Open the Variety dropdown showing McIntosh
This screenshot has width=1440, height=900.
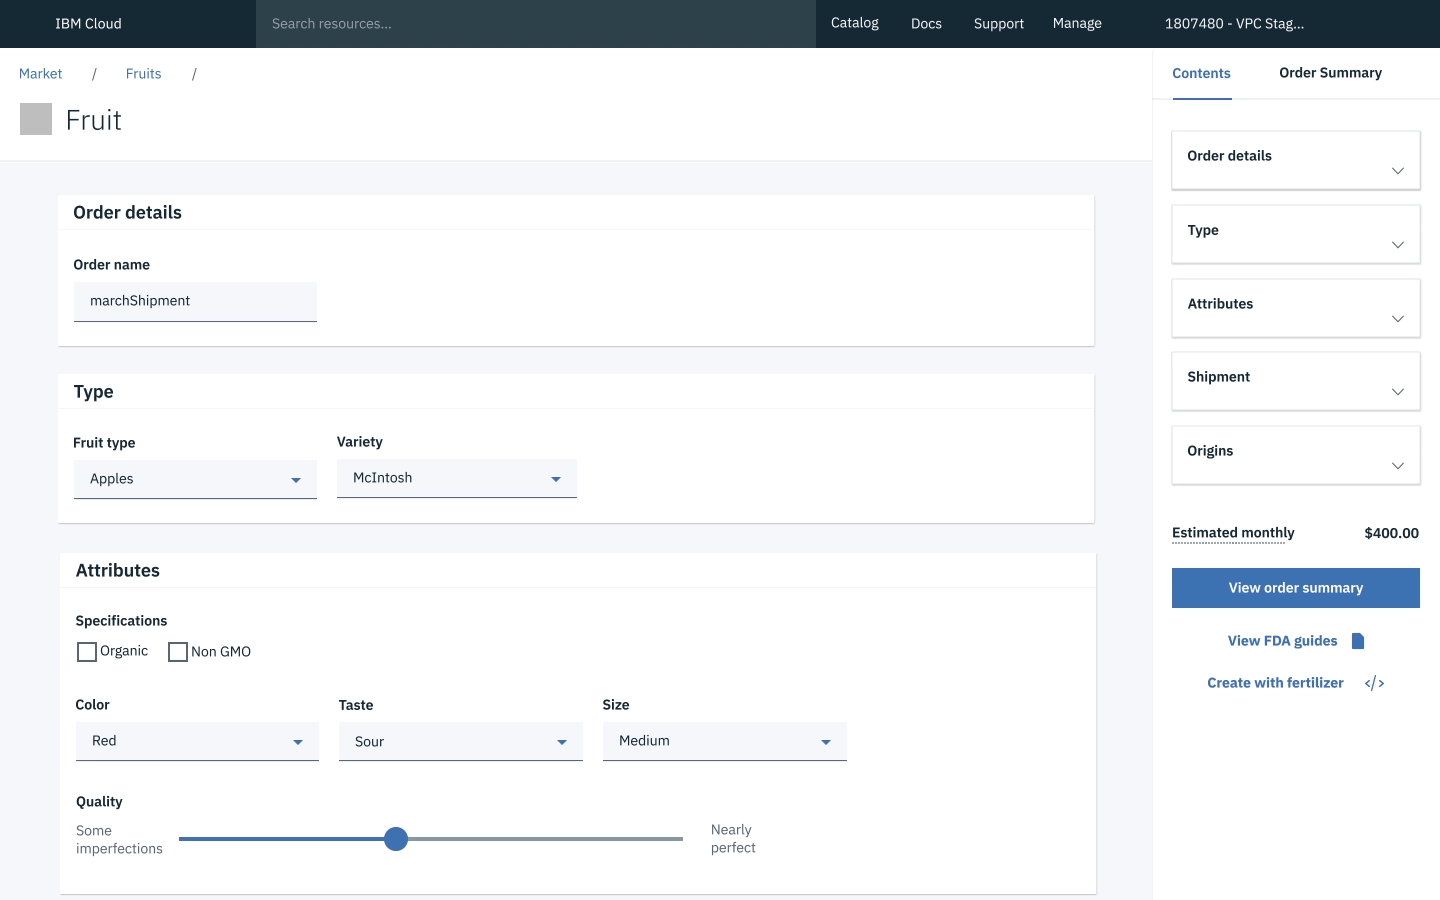tap(457, 478)
